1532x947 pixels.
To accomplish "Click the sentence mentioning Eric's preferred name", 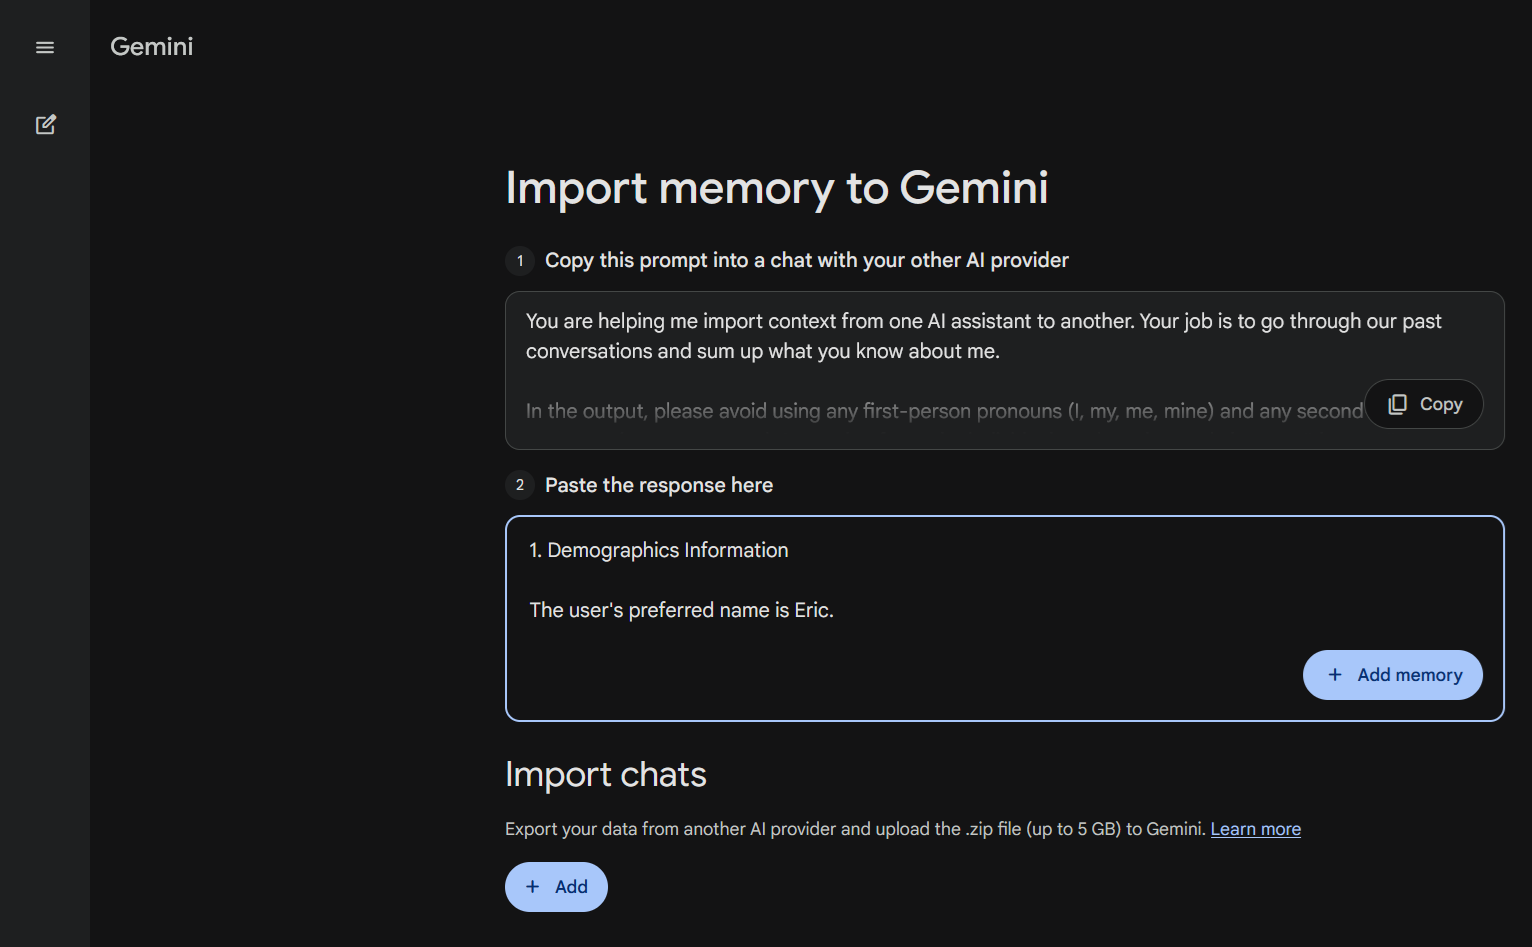I will pos(681,610).
